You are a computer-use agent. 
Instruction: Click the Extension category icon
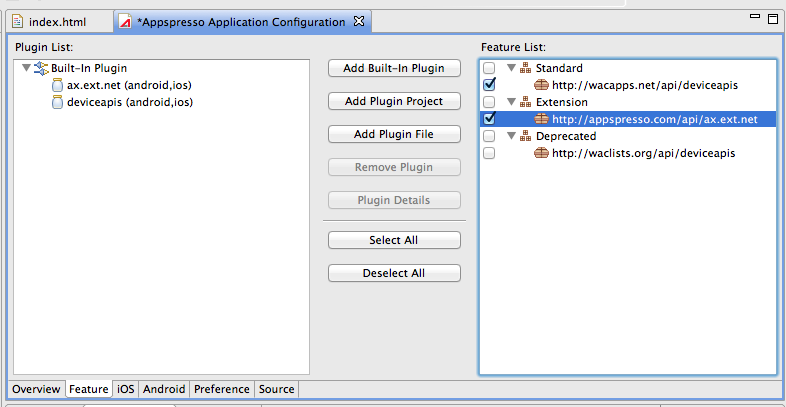click(525, 102)
